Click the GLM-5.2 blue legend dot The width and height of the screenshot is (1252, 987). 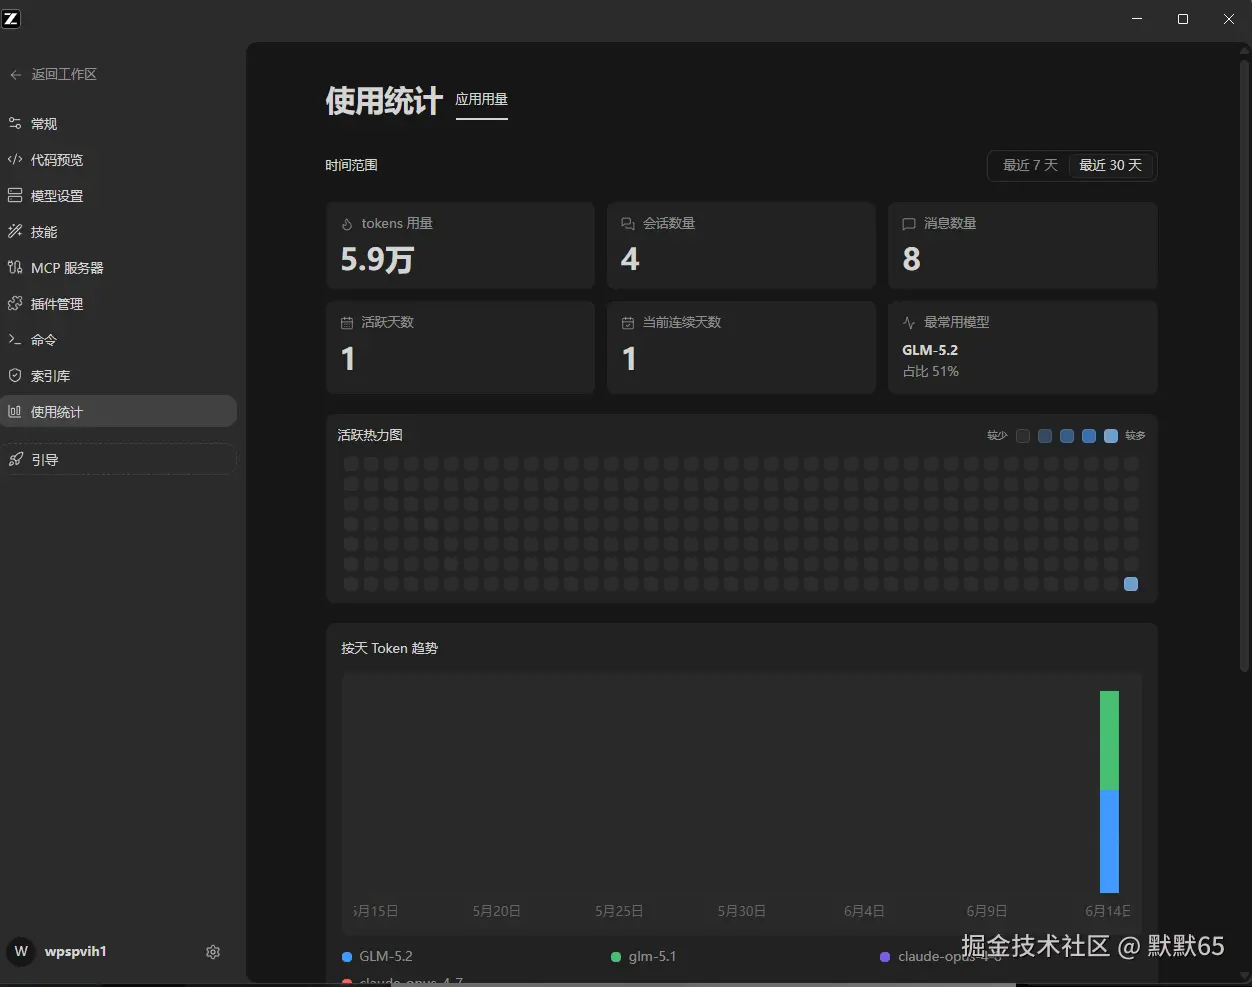coord(347,957)
